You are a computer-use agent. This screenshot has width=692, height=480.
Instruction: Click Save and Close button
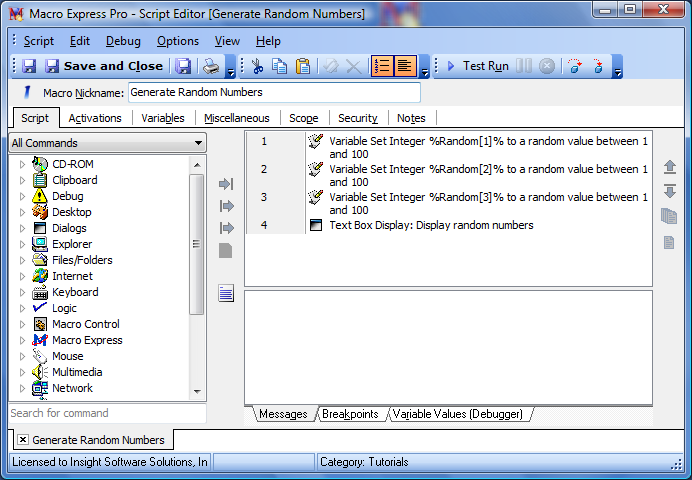[x=105, y=66]
